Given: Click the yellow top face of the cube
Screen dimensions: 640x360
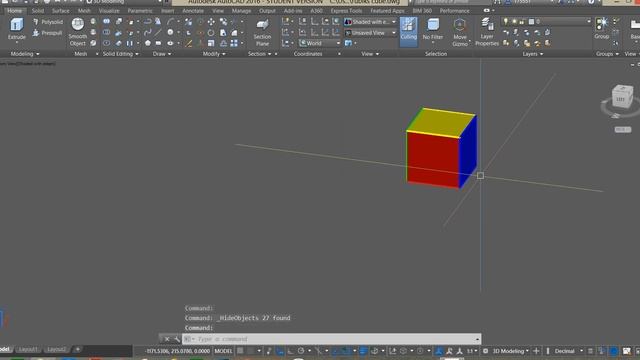Looking at the screenshot, I should click(442, 122).
